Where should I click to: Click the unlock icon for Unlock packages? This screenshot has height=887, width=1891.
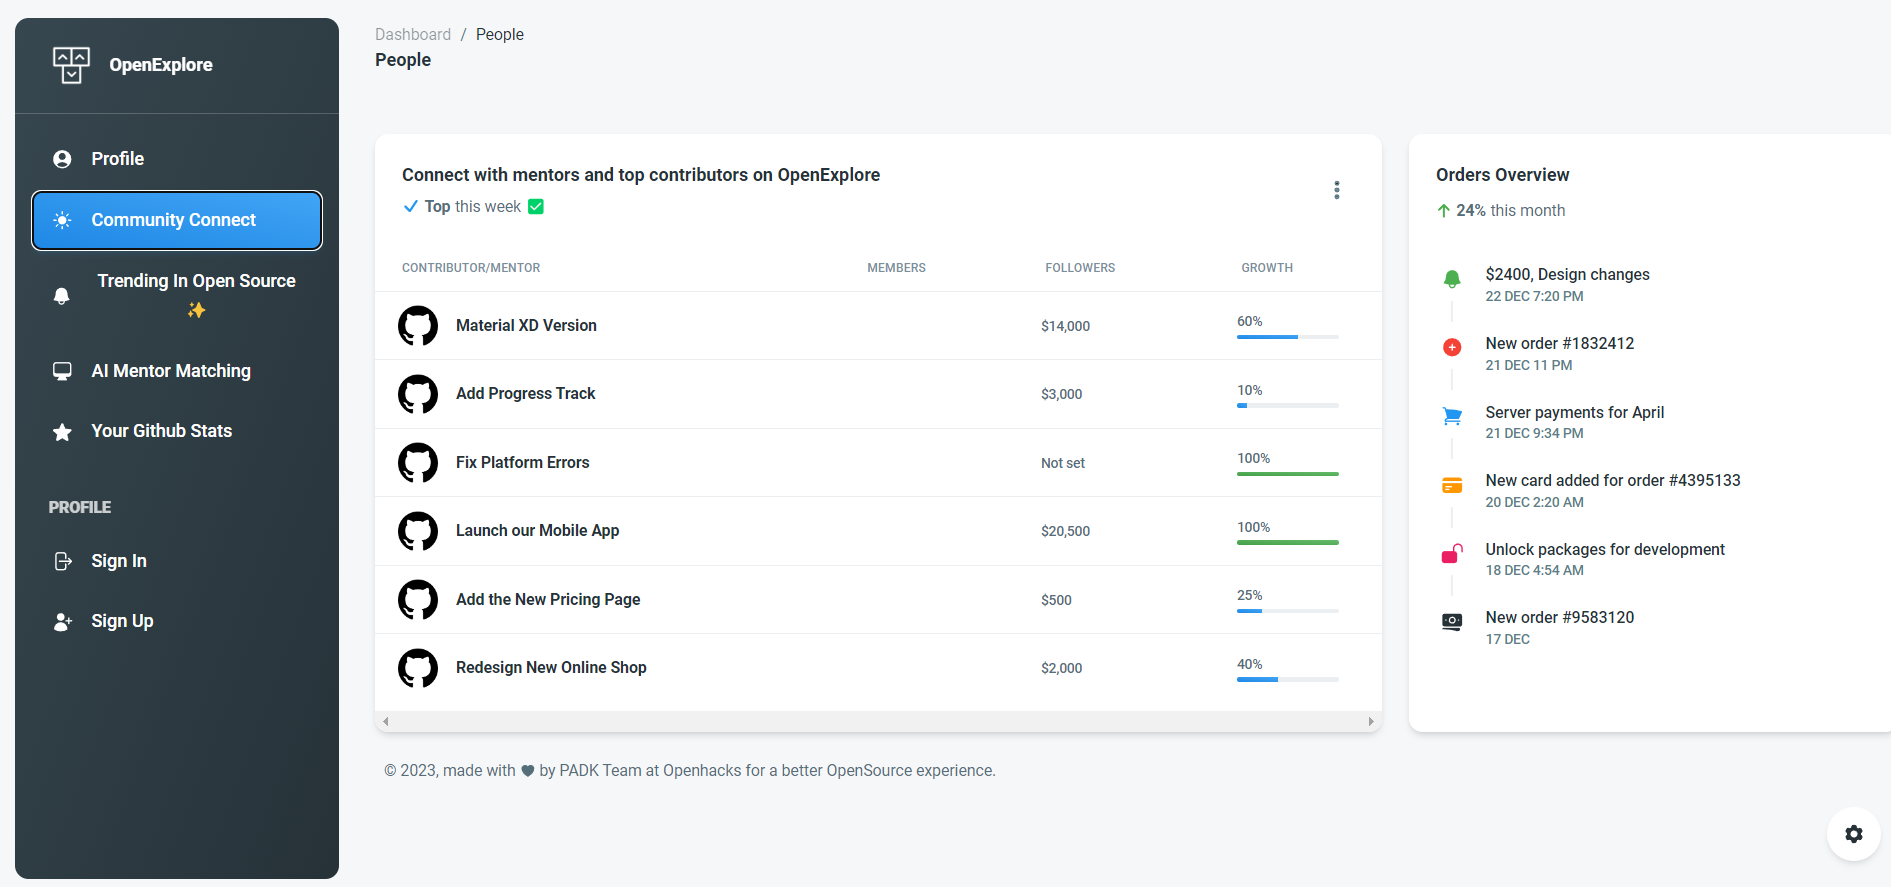point(1452,553)
